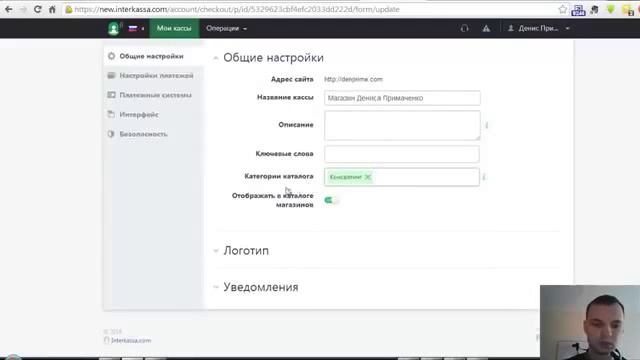Go to browser home page icon
The image size is (640, 360).
(x=52, y=9)
